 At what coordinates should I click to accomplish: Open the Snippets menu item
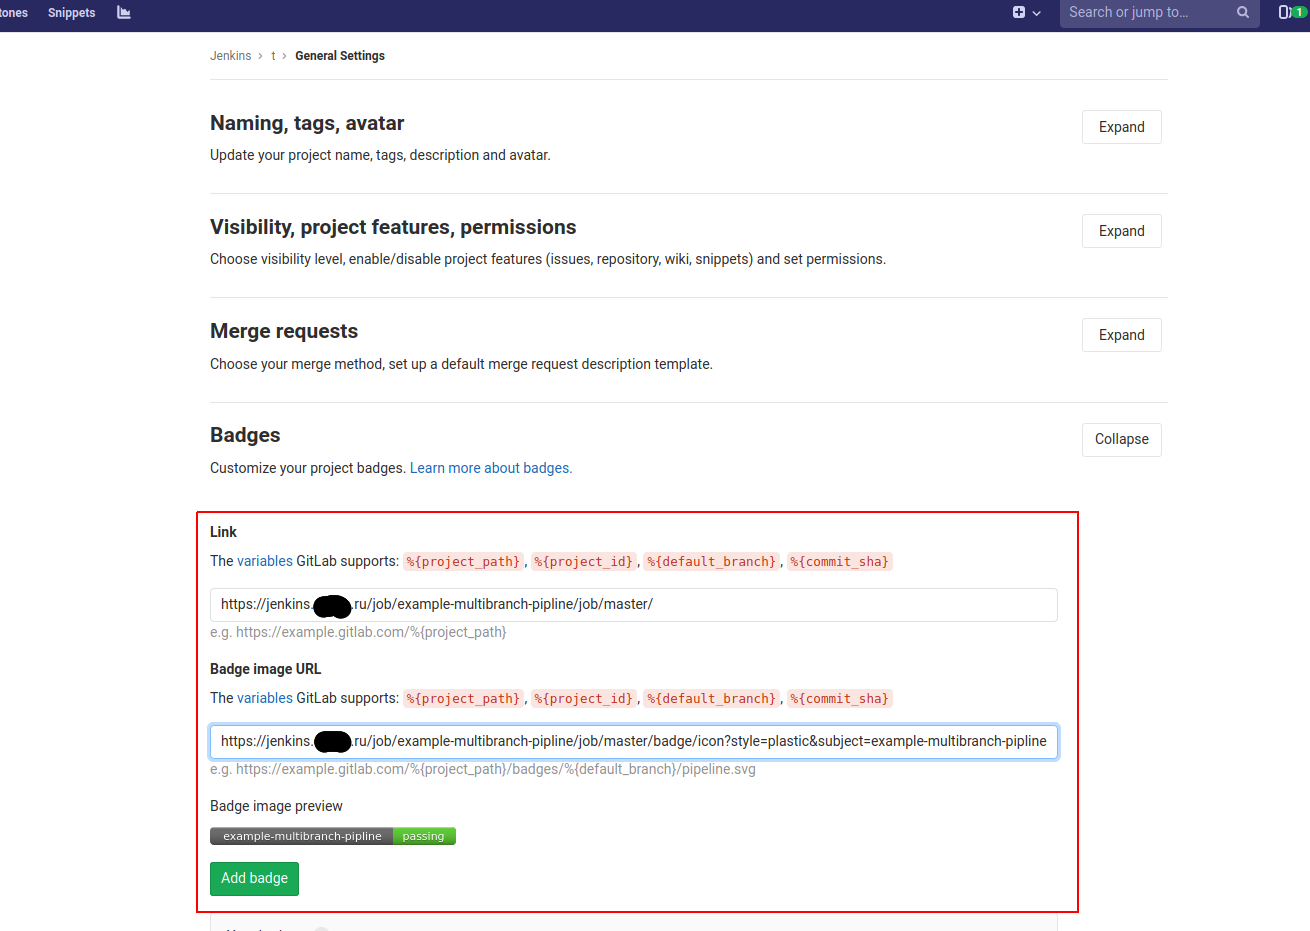(x=72, y=13)
